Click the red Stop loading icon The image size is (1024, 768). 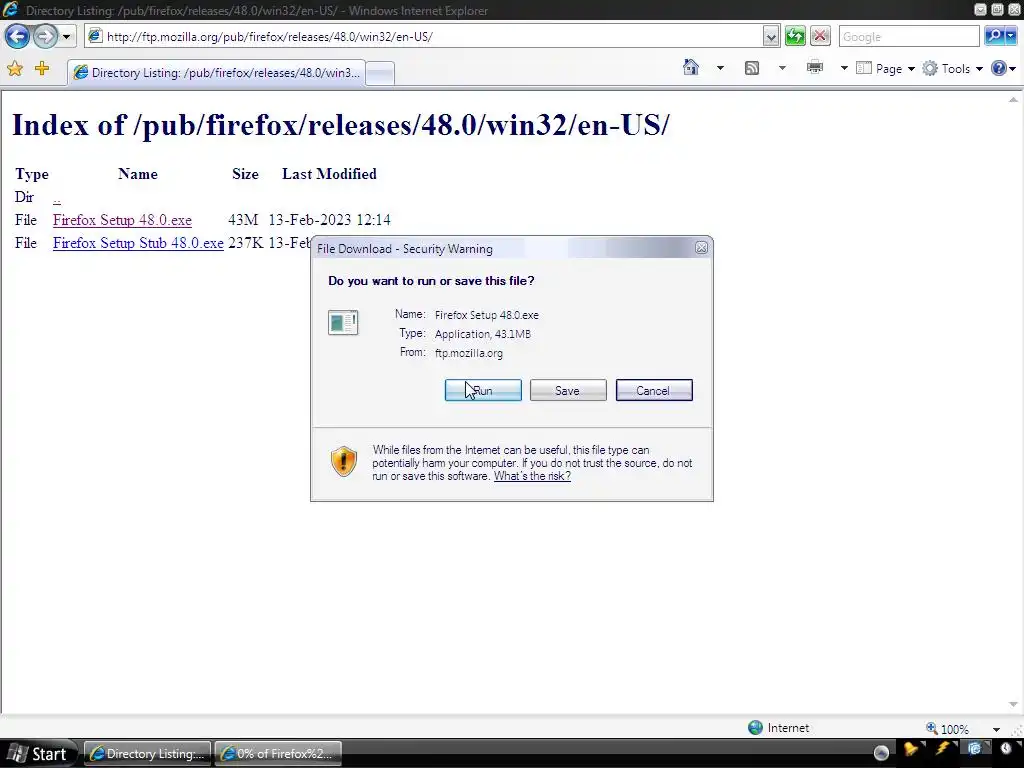tap(820, 37)
